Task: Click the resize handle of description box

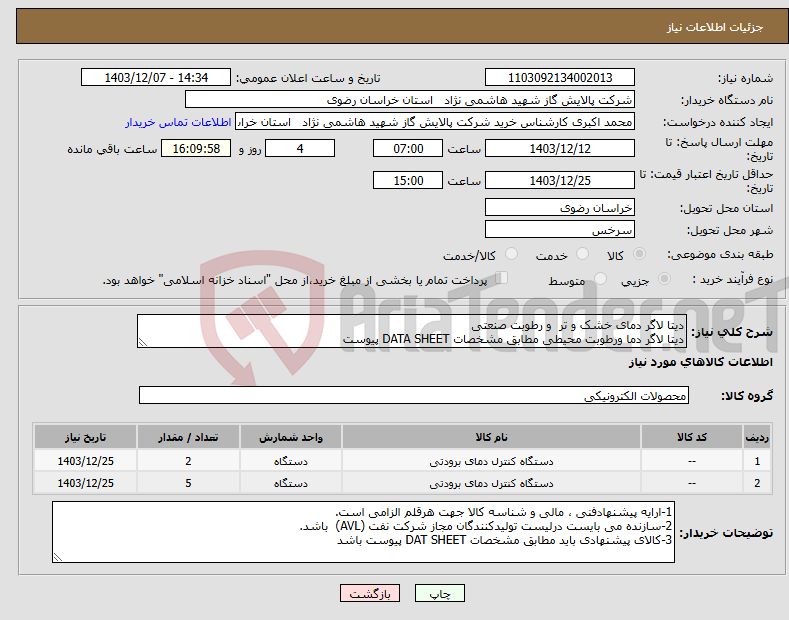Action: (x=143, y=342)
